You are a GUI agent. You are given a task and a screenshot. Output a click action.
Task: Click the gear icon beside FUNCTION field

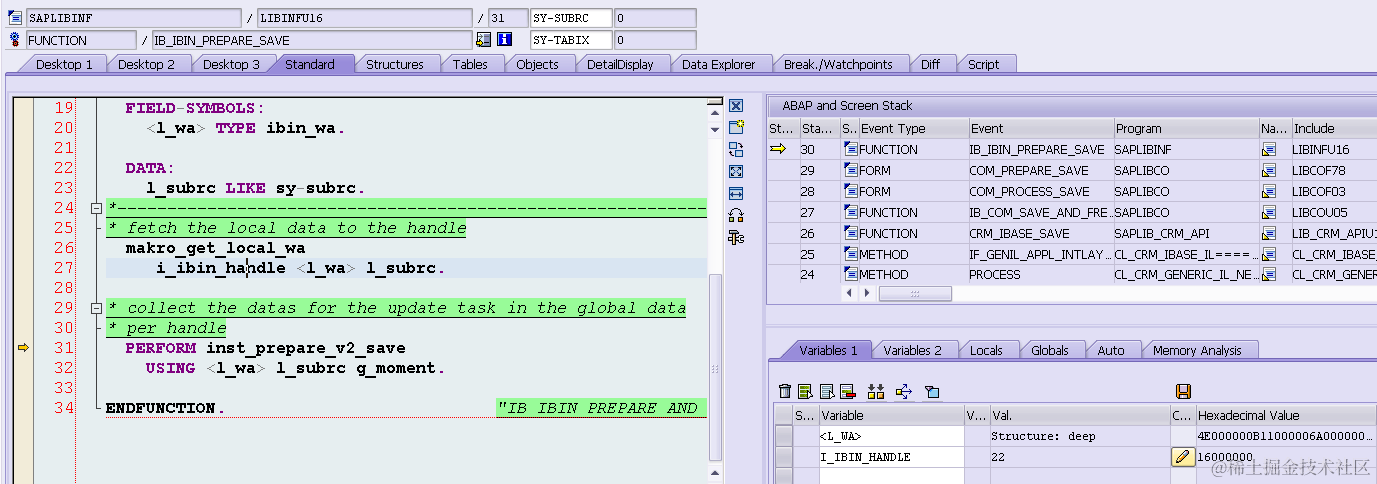(x=16, y=40)
